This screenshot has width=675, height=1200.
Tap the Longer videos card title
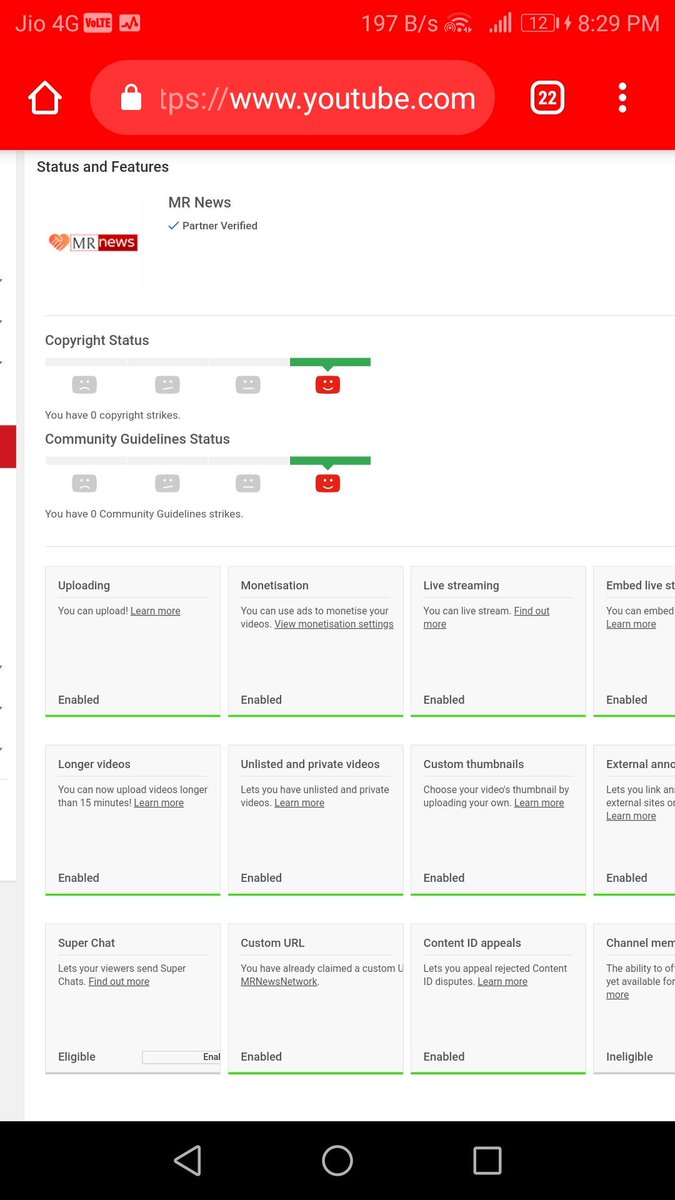[94, 764]
